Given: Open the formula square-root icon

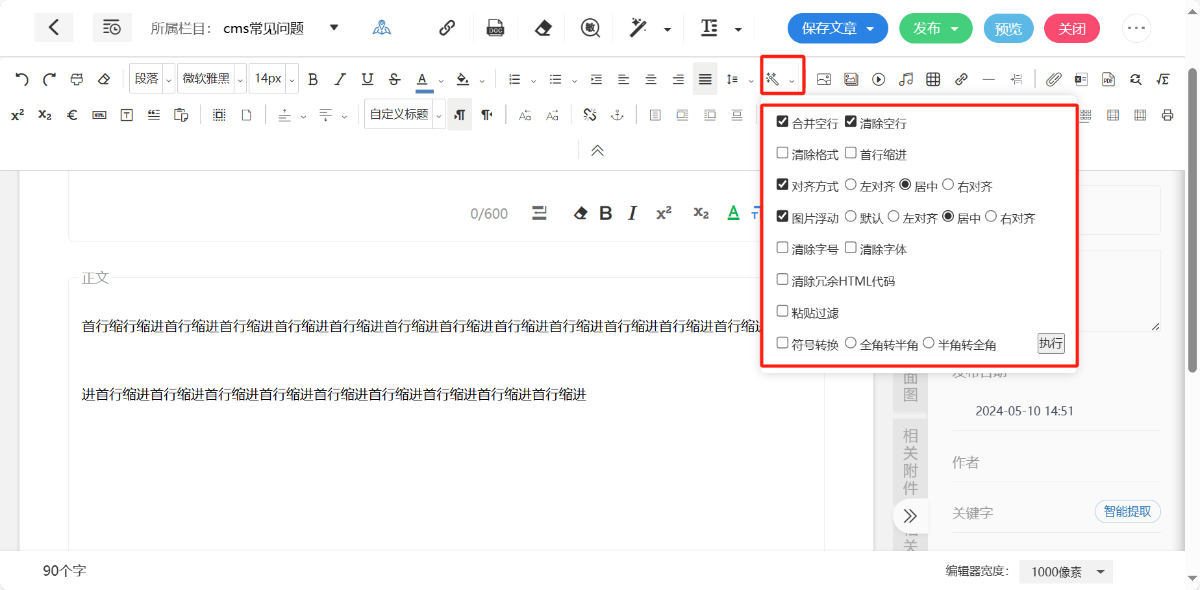Looking at the screenshot, I should coord(1162,79).
